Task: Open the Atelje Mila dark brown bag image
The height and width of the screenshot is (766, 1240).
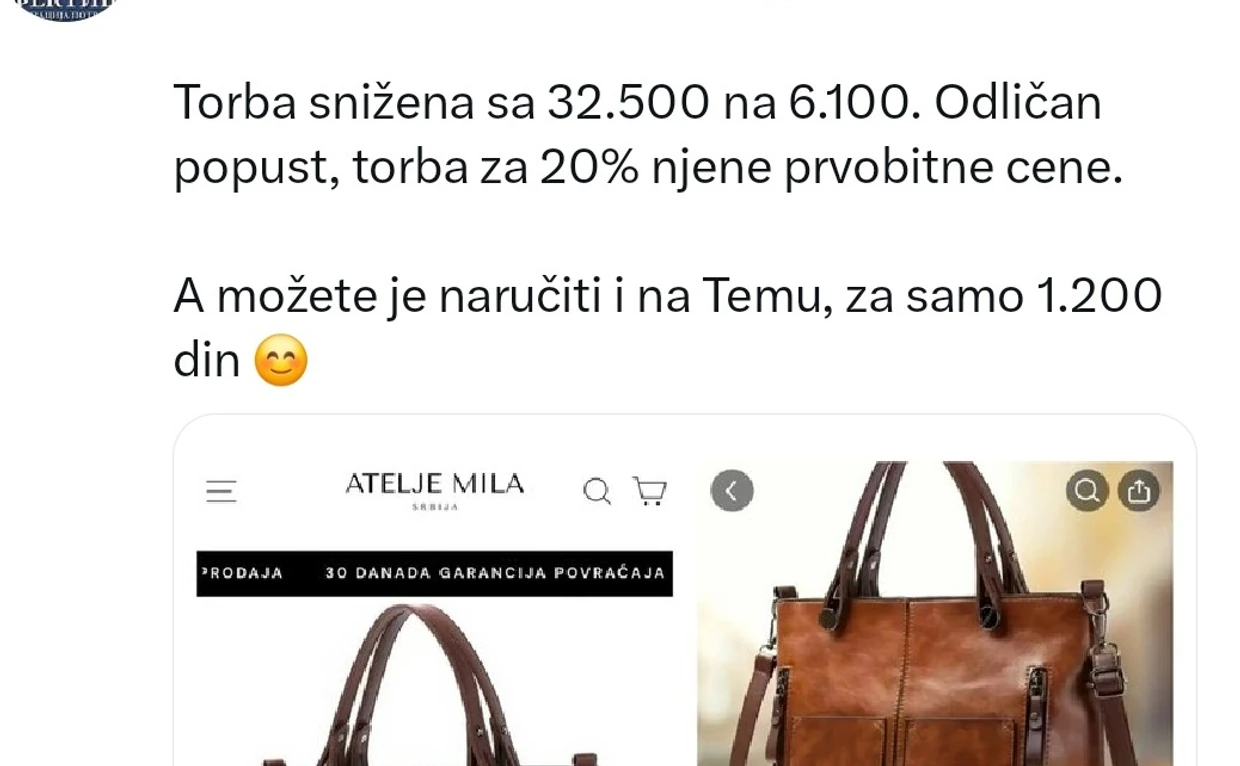Action: pyautogui.click(x=434, y=684)
